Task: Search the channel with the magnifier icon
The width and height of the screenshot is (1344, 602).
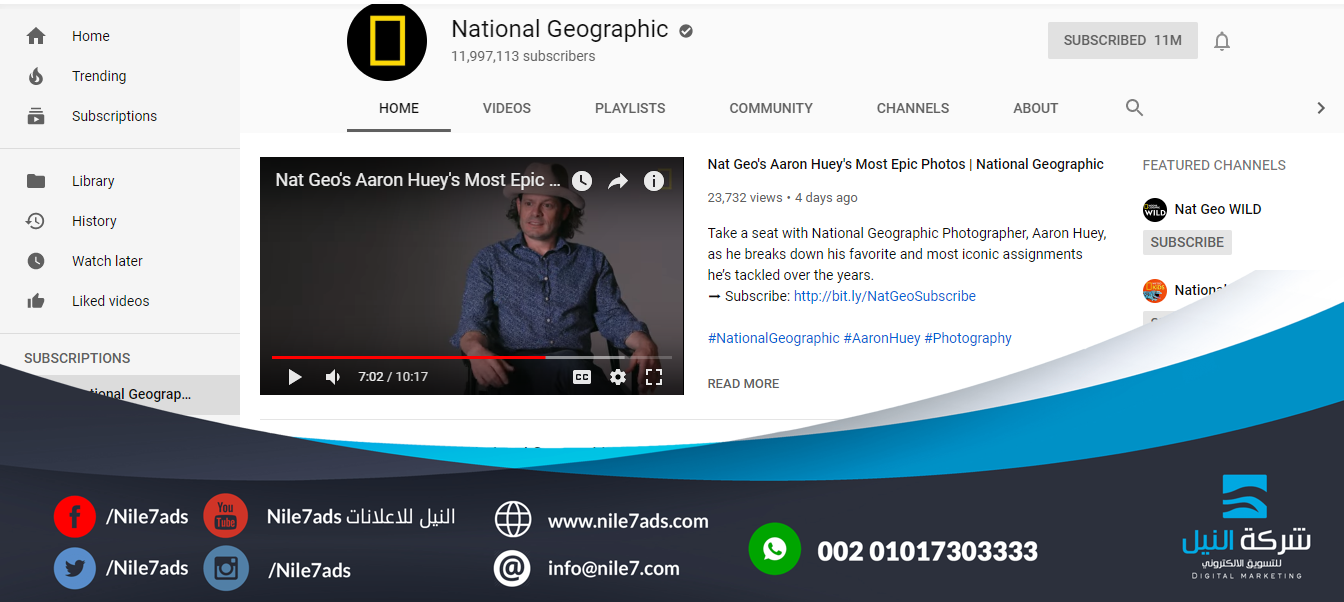Action: coord(1134,108)
